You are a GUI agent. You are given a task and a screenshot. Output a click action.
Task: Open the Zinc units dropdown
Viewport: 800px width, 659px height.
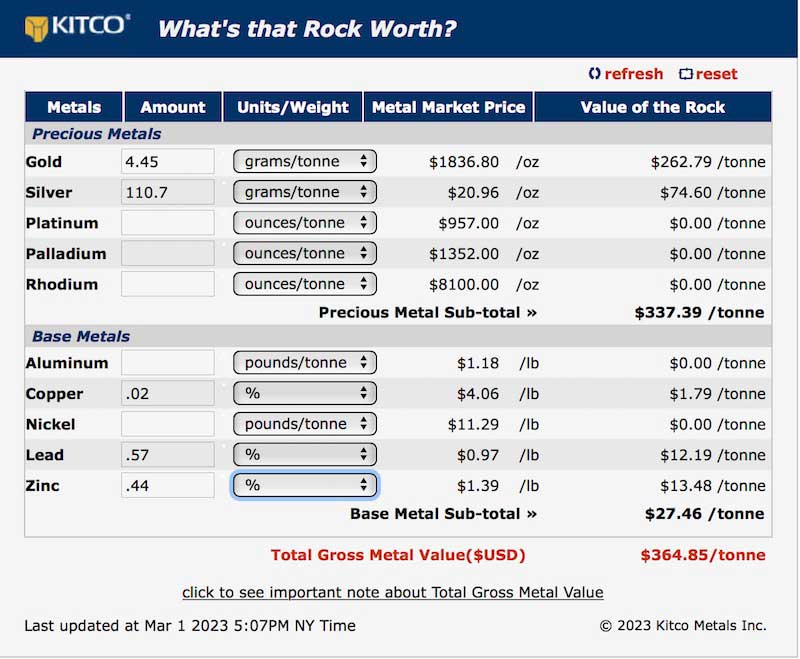click(x=305, y=485)
